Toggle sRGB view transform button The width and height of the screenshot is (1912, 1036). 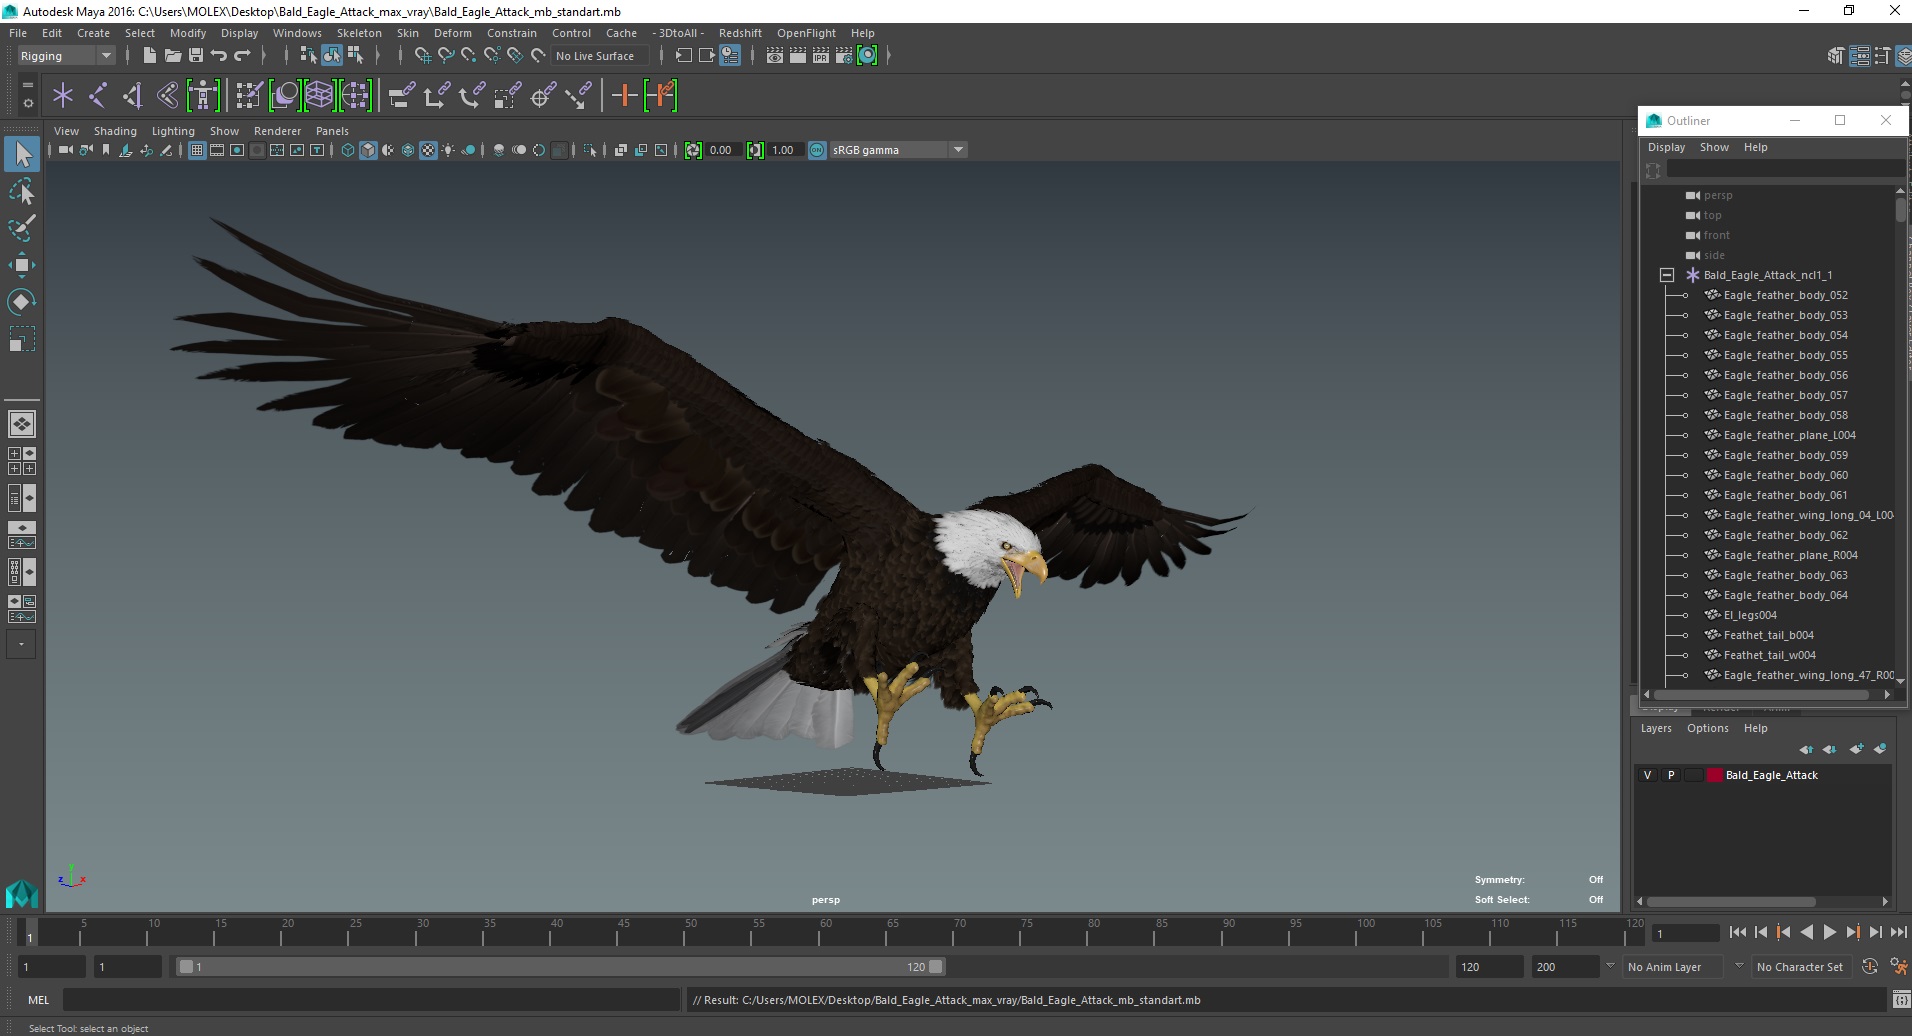pyautogui.click(x=817, y=150)
